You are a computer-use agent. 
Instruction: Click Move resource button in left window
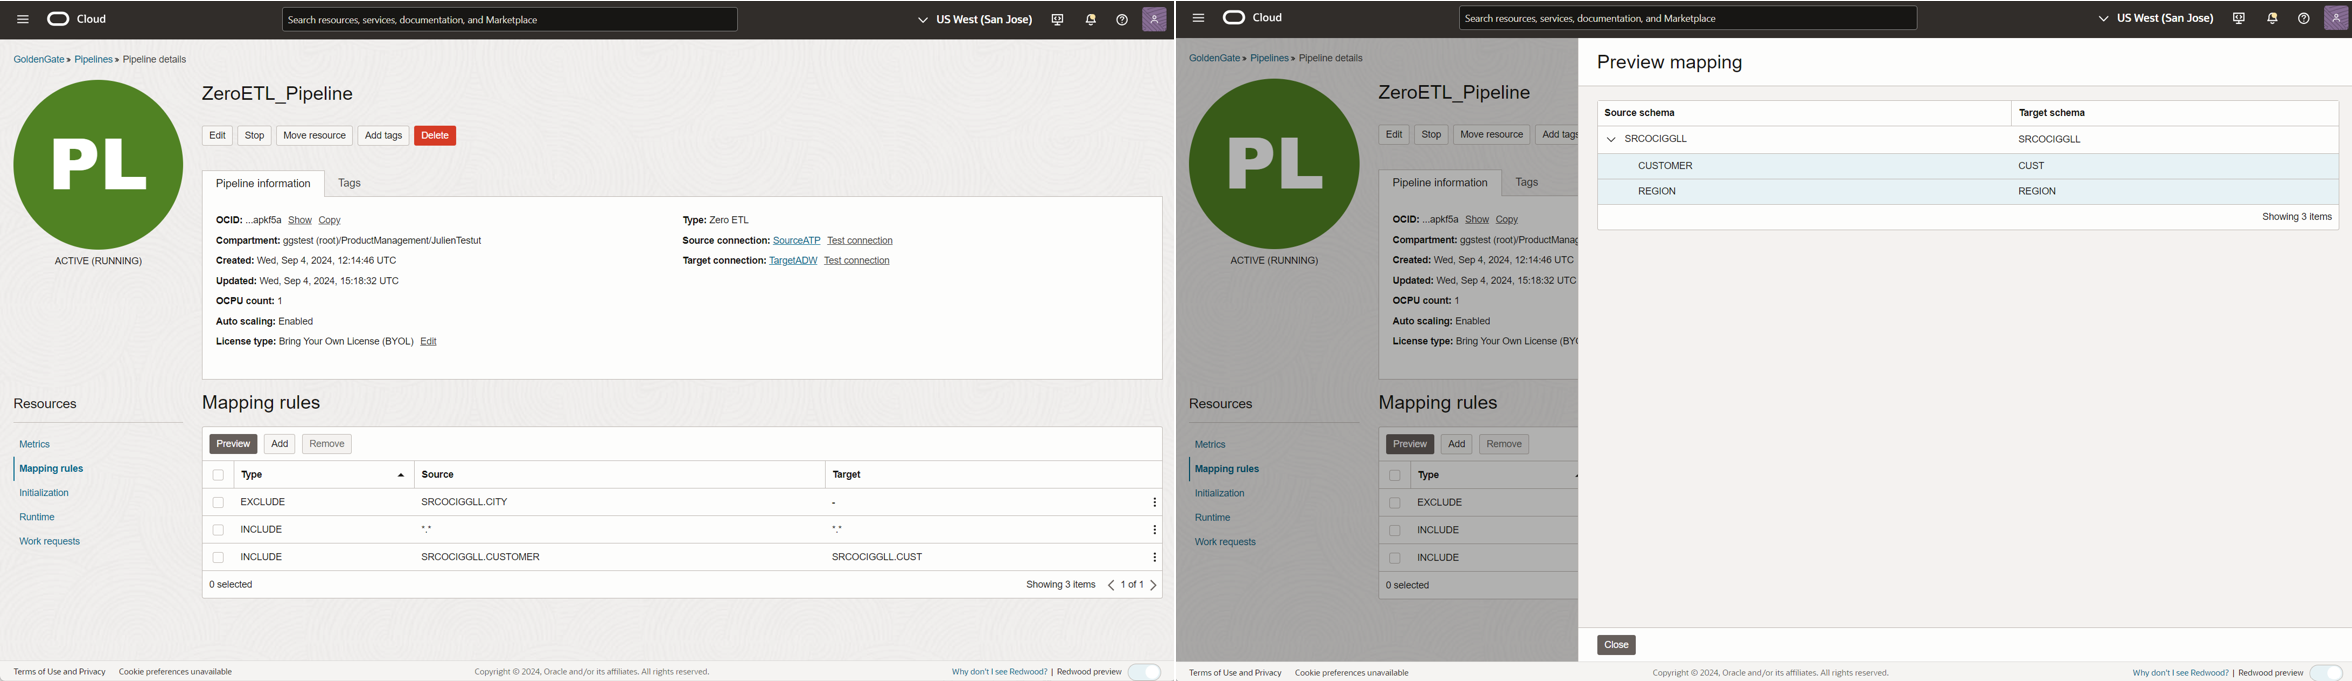tap(314, 136)
